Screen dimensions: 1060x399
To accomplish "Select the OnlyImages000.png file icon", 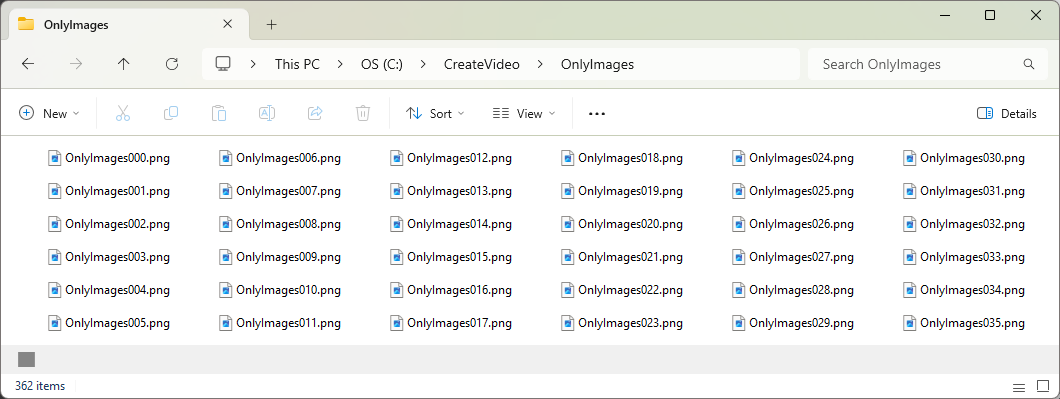I will [x=55, y=158].
